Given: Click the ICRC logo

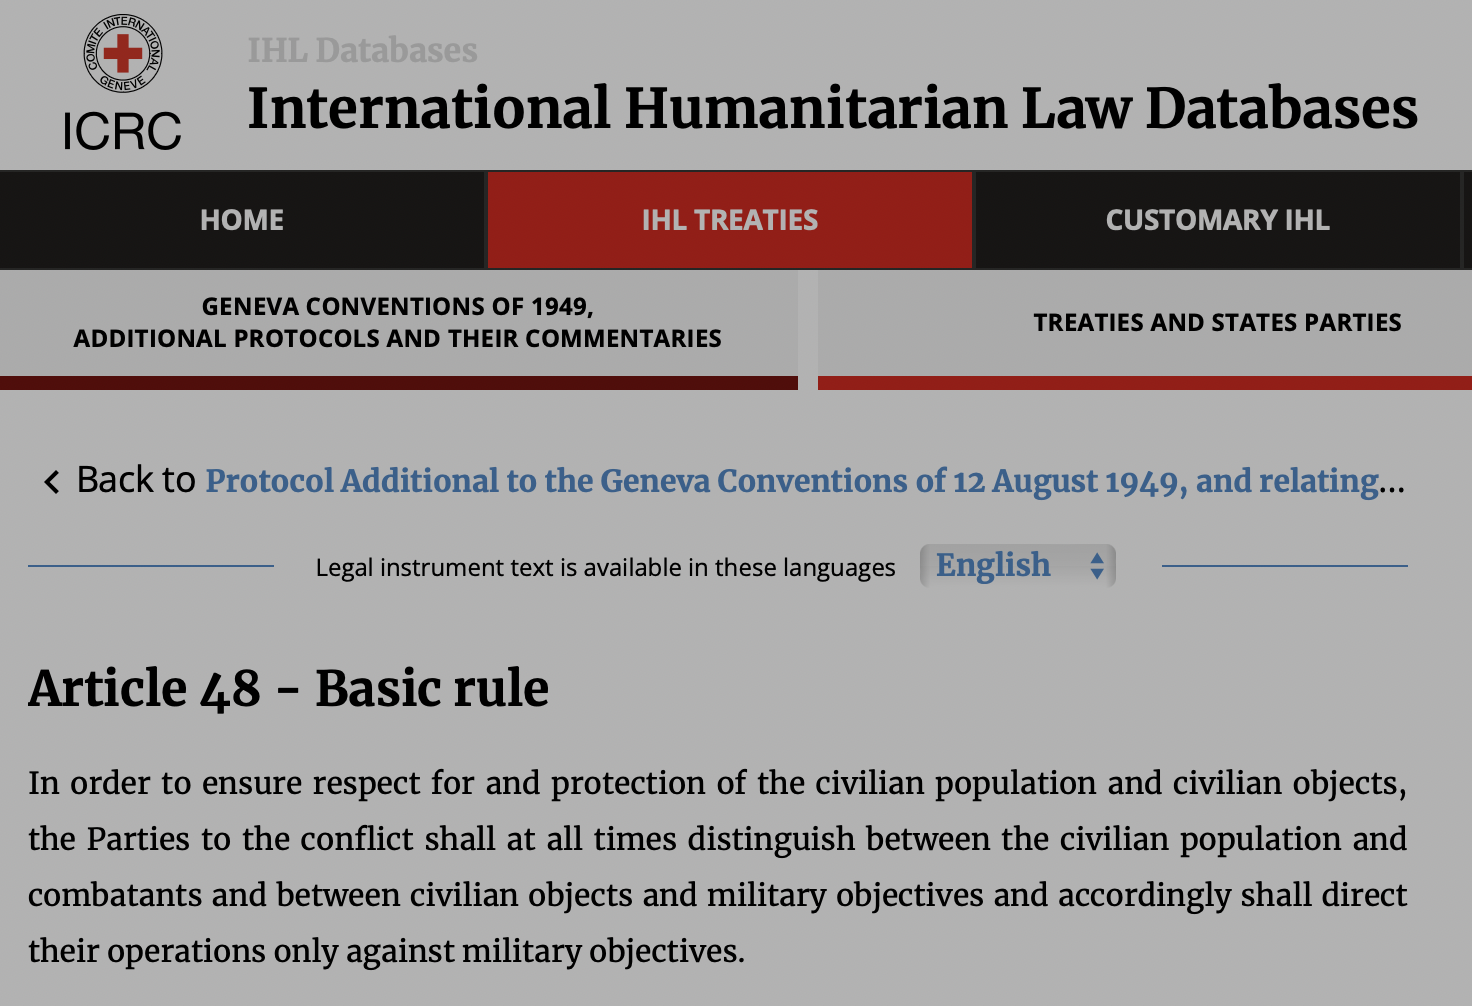Looking at the screenshot, I should tap(122, 83).
